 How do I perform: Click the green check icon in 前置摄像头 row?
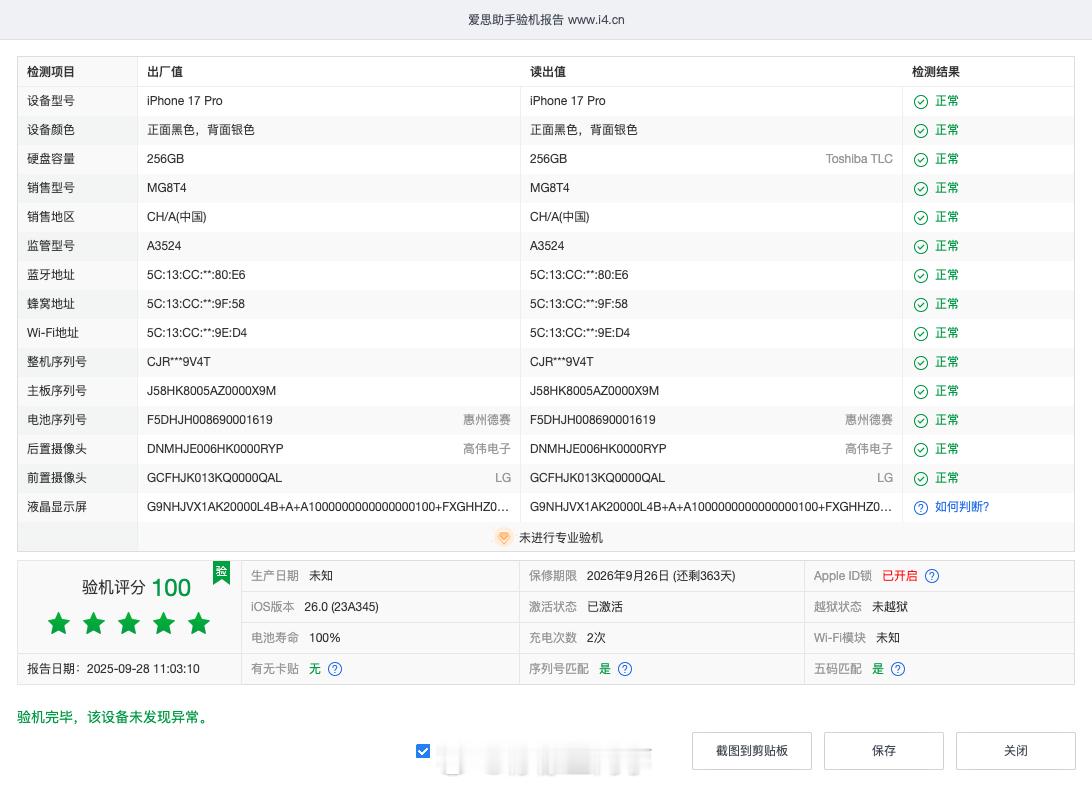point(921,479)
